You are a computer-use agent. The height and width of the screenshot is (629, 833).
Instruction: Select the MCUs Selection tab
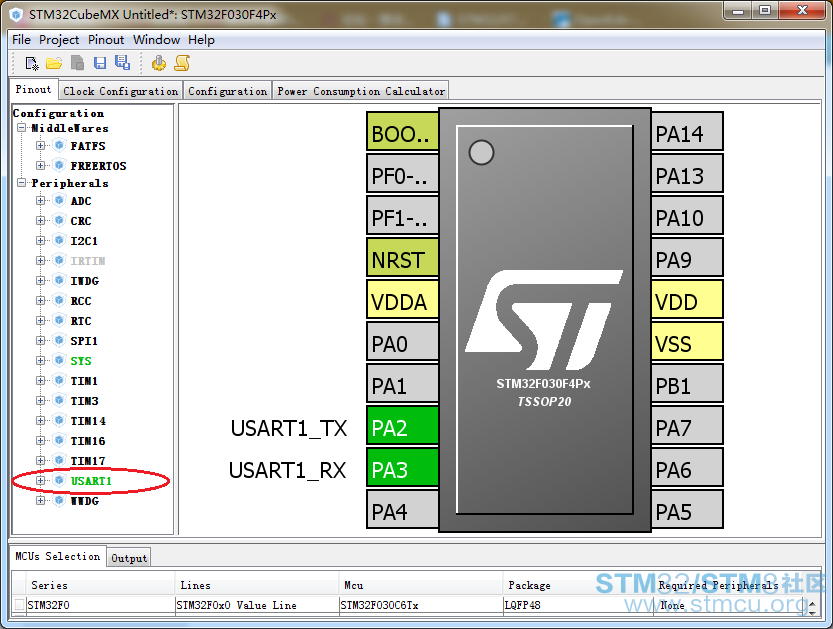coord(57,556)
